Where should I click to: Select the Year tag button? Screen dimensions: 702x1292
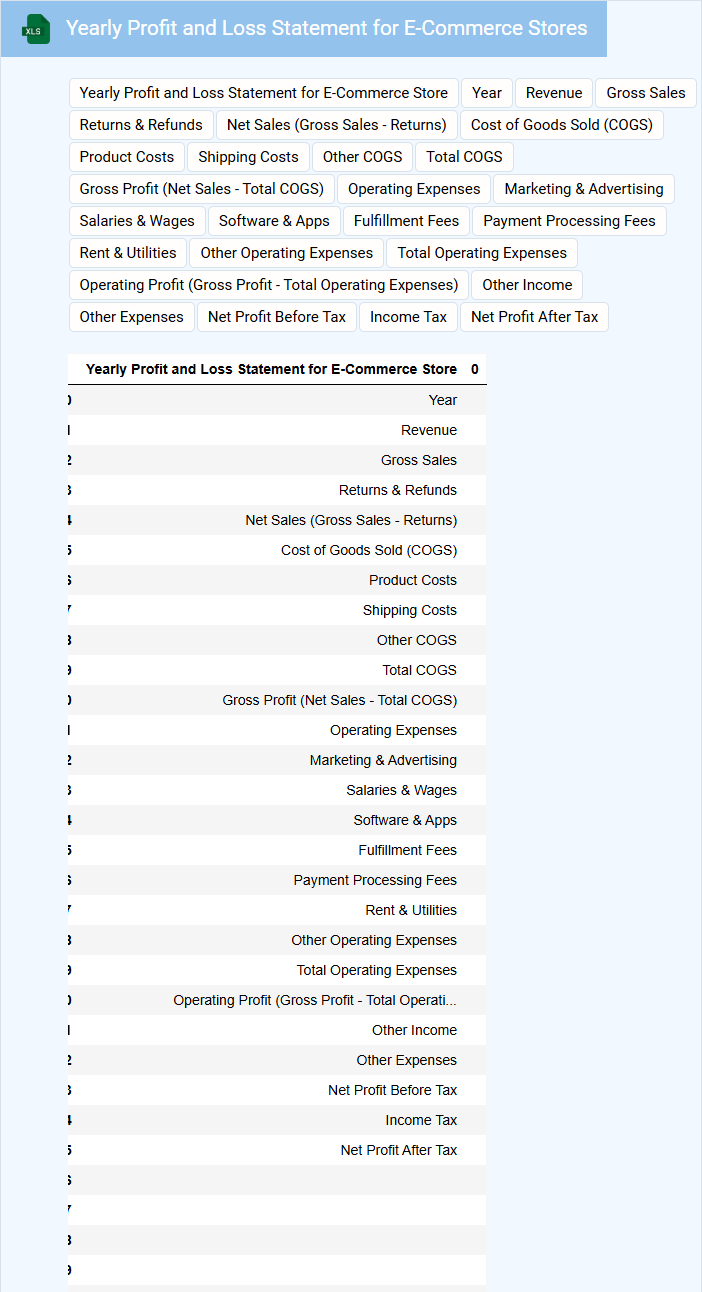click(487, 93)
